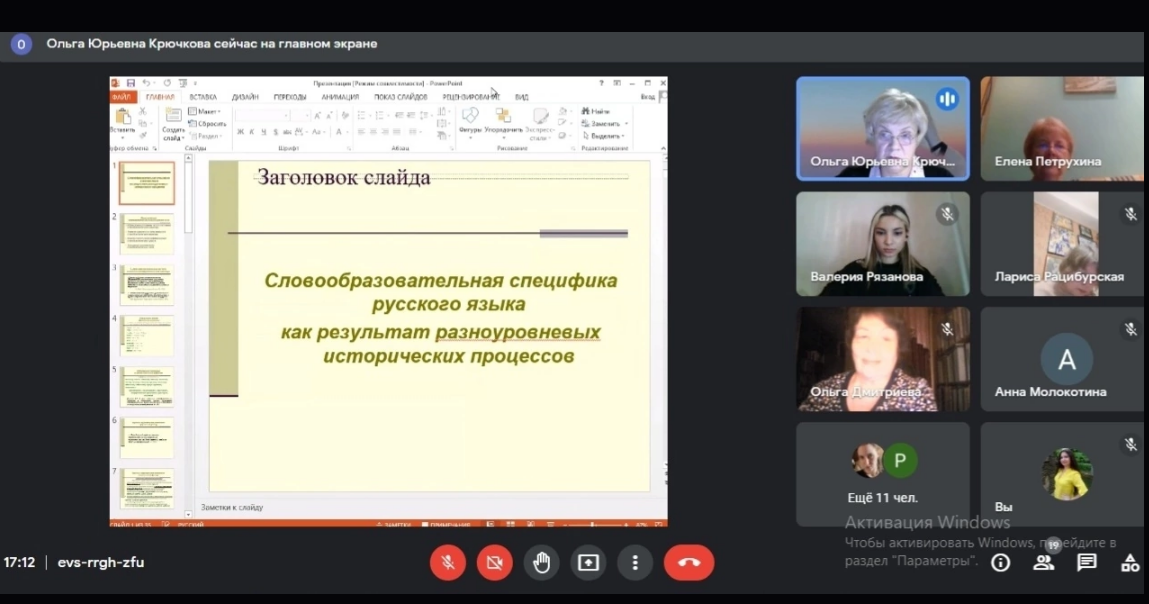Click slide sorter view icon in status bar
The height and width of the screenshot is (604, 1149).
click(x=510, y=524)
